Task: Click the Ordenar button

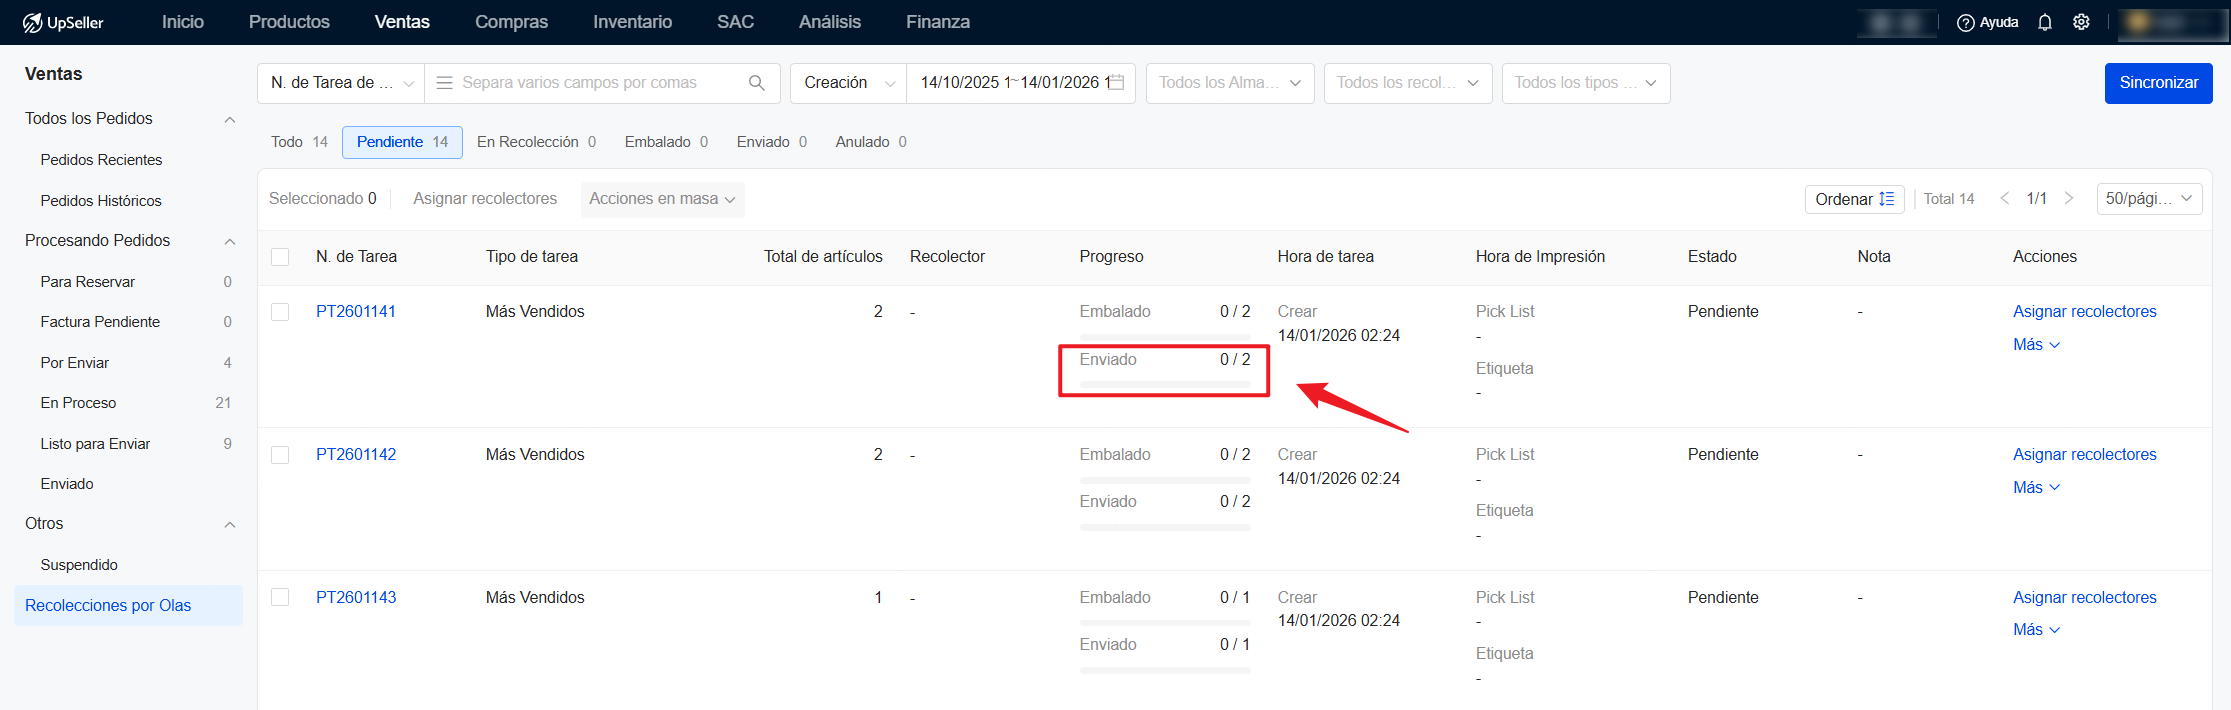Action: tap(1854, 199)
